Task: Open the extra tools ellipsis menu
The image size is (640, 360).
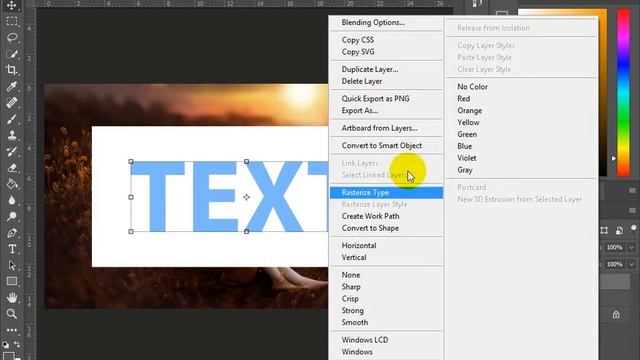Action: (x=11, y=330)
